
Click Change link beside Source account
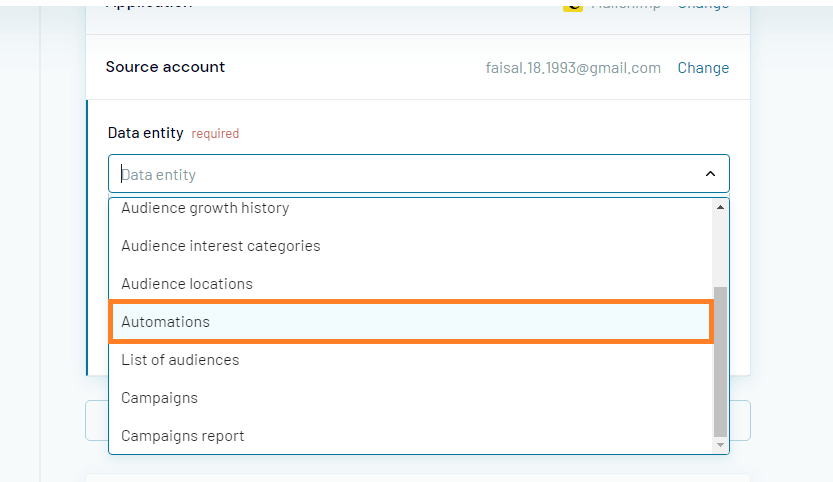click(x=703, y=68)
